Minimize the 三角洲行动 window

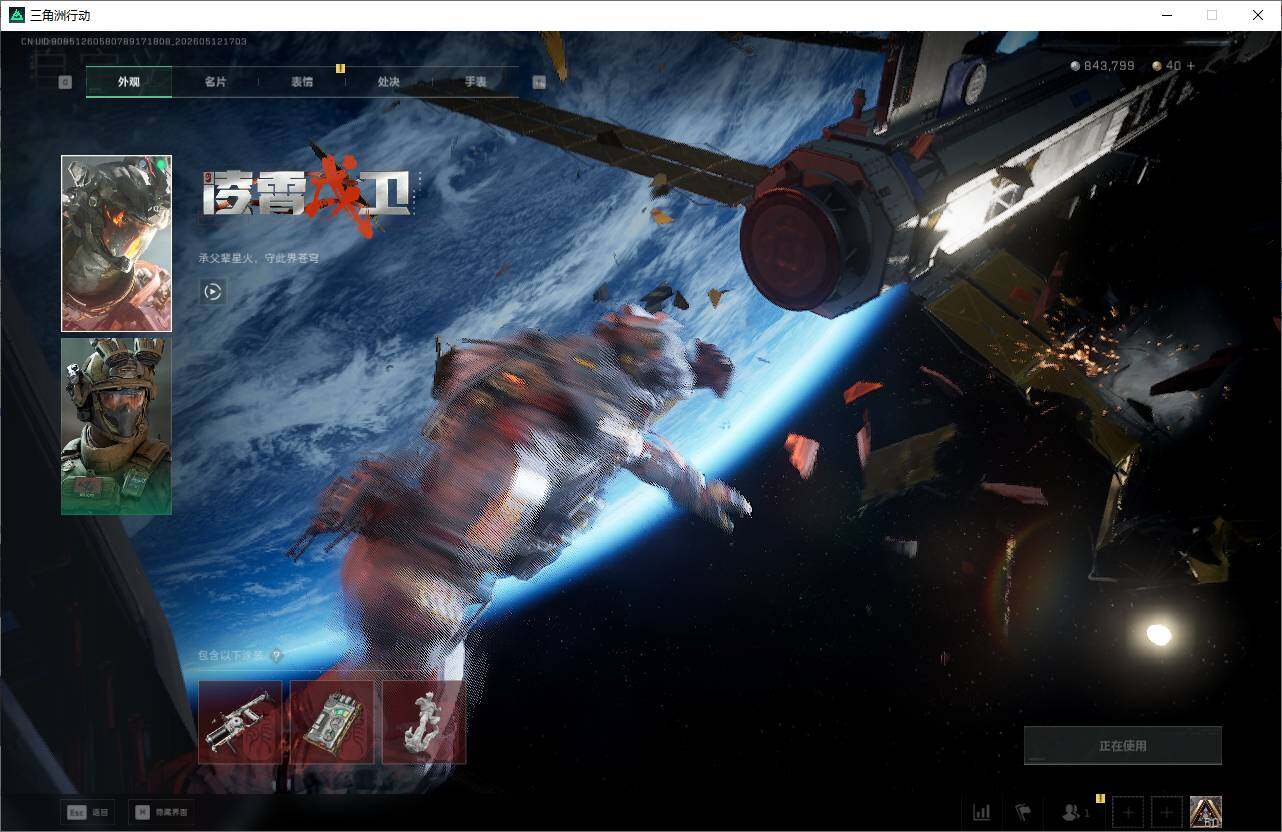[1167, 15]
